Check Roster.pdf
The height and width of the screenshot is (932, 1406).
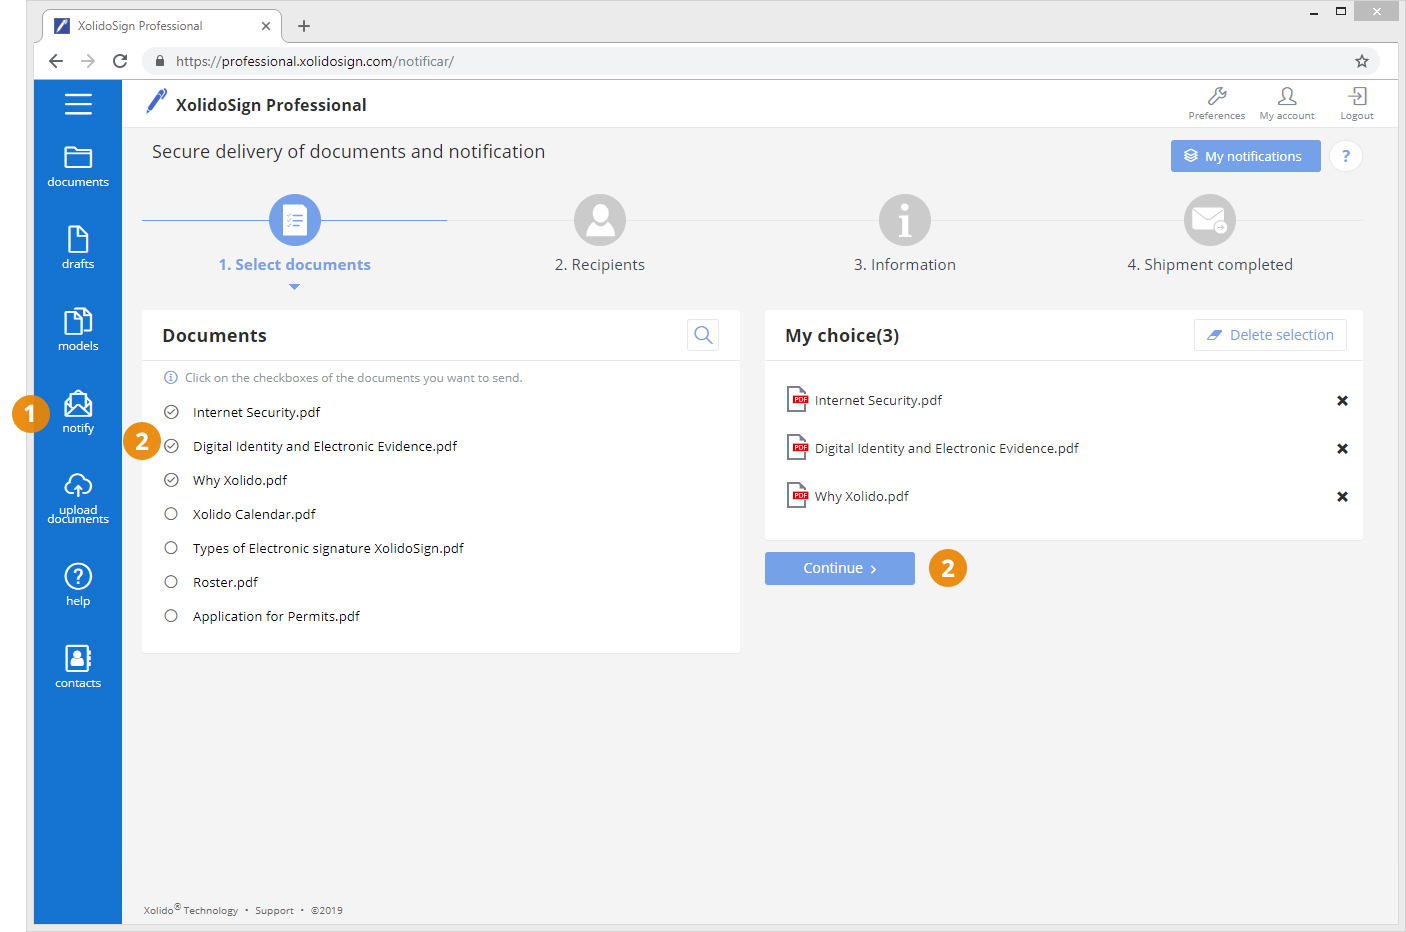[x=171, y=582]
